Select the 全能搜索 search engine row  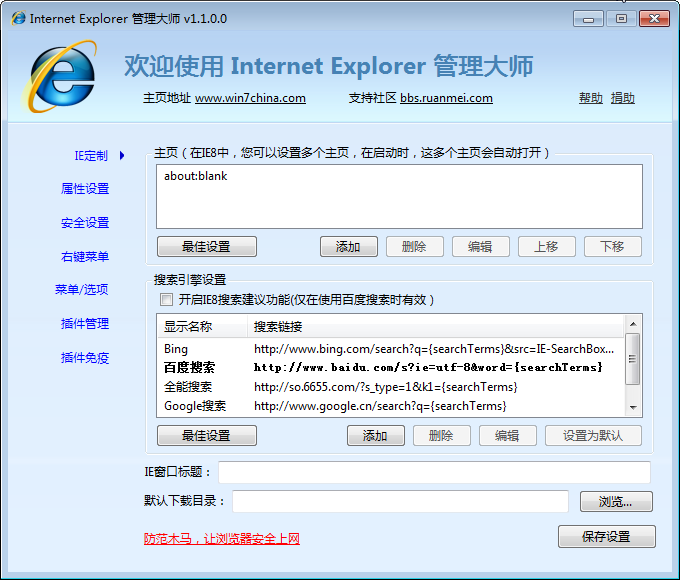point(390,387)
